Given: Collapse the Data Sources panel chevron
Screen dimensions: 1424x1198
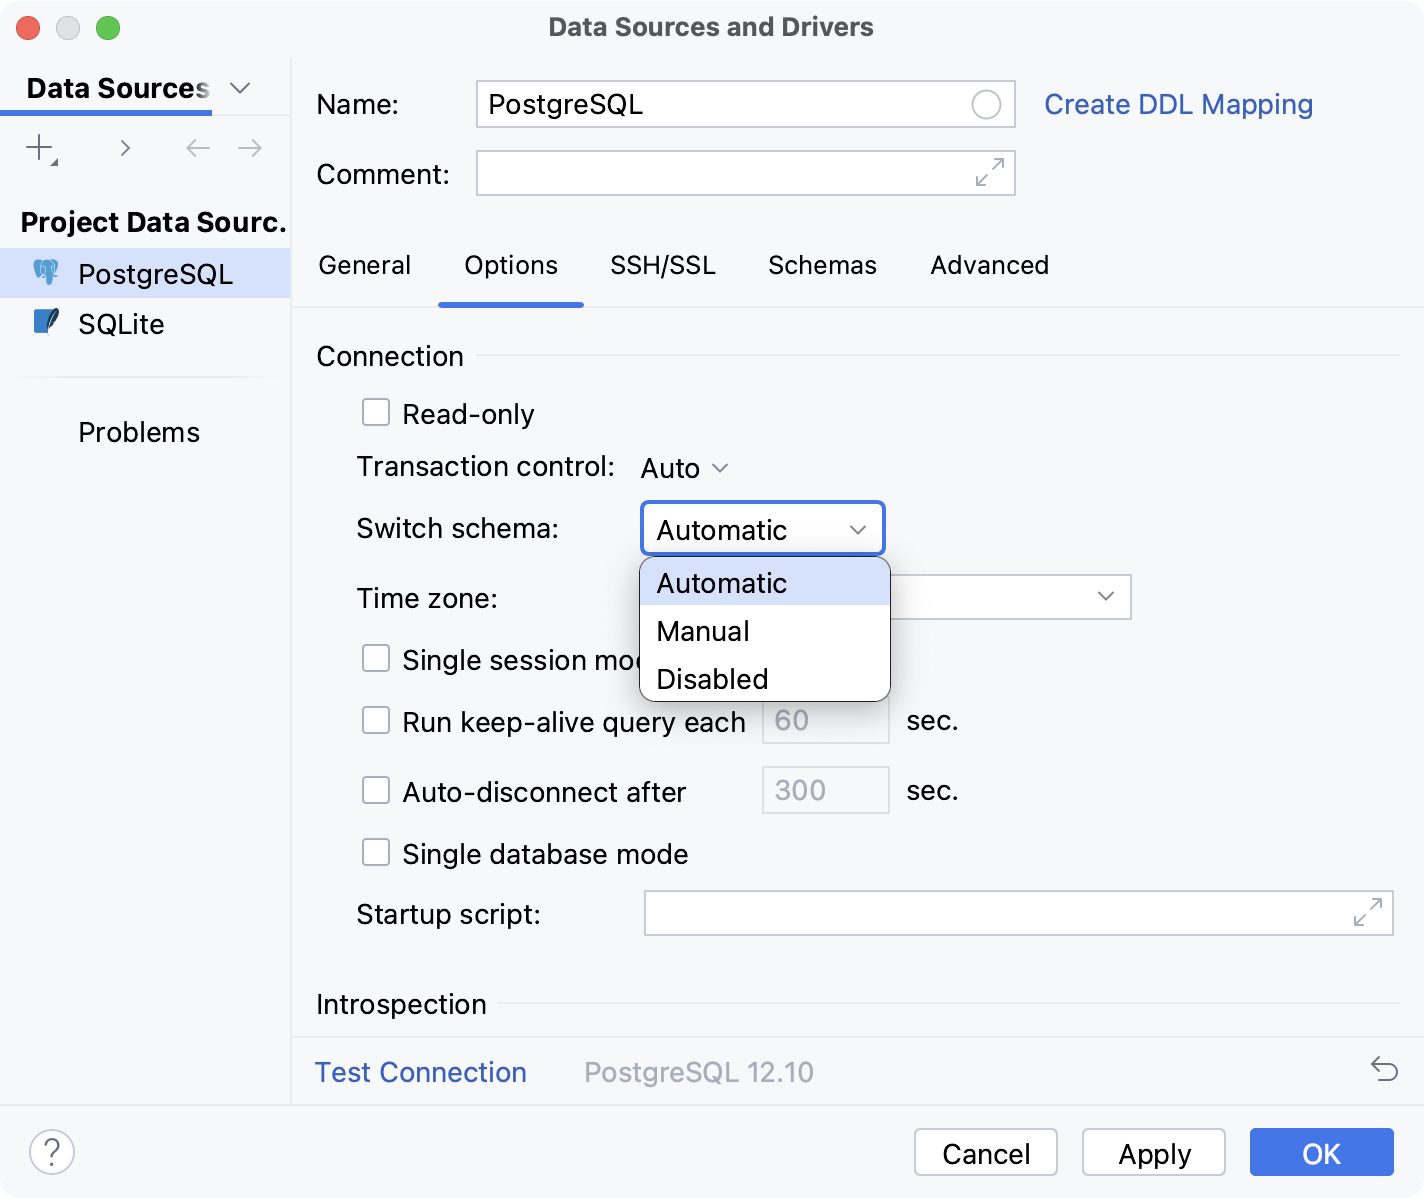Looking at the screenshot, I should [239, 88].
